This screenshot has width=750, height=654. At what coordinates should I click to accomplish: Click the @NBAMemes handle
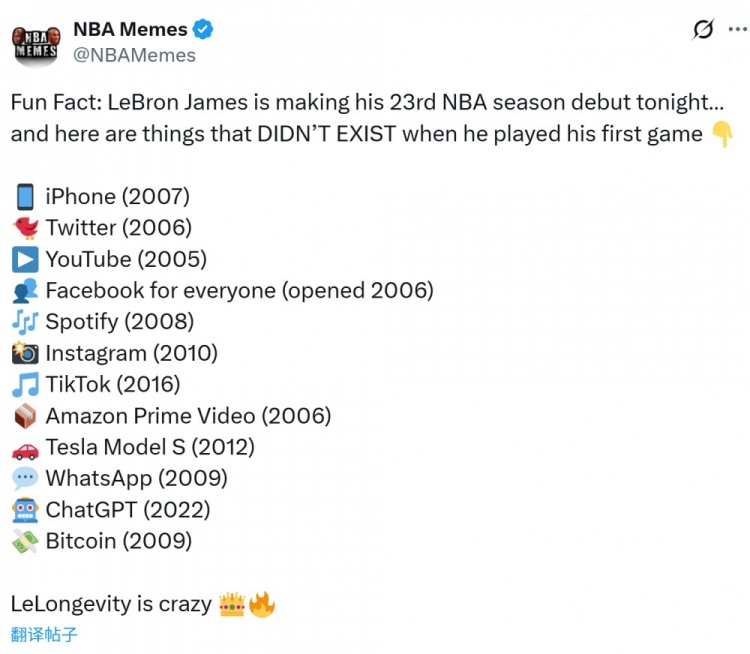tap(134, 55)
